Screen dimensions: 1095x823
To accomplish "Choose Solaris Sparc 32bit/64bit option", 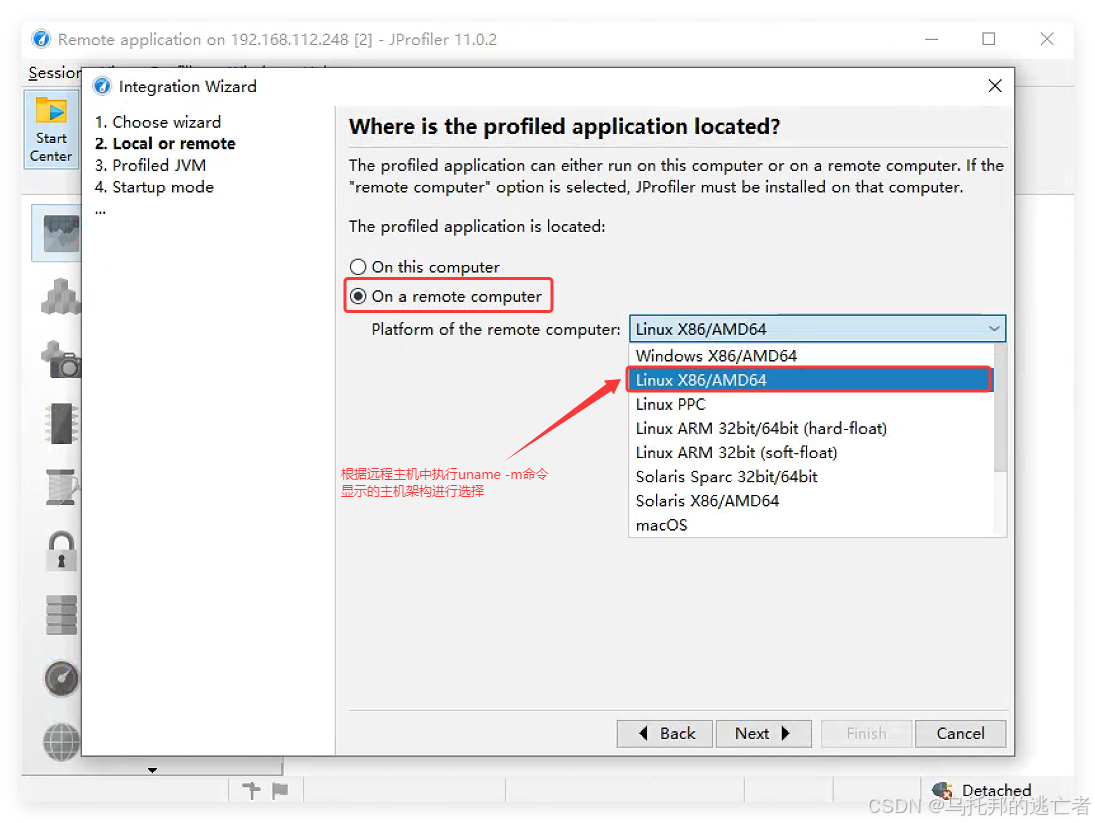I will click(x=810, y=477).
